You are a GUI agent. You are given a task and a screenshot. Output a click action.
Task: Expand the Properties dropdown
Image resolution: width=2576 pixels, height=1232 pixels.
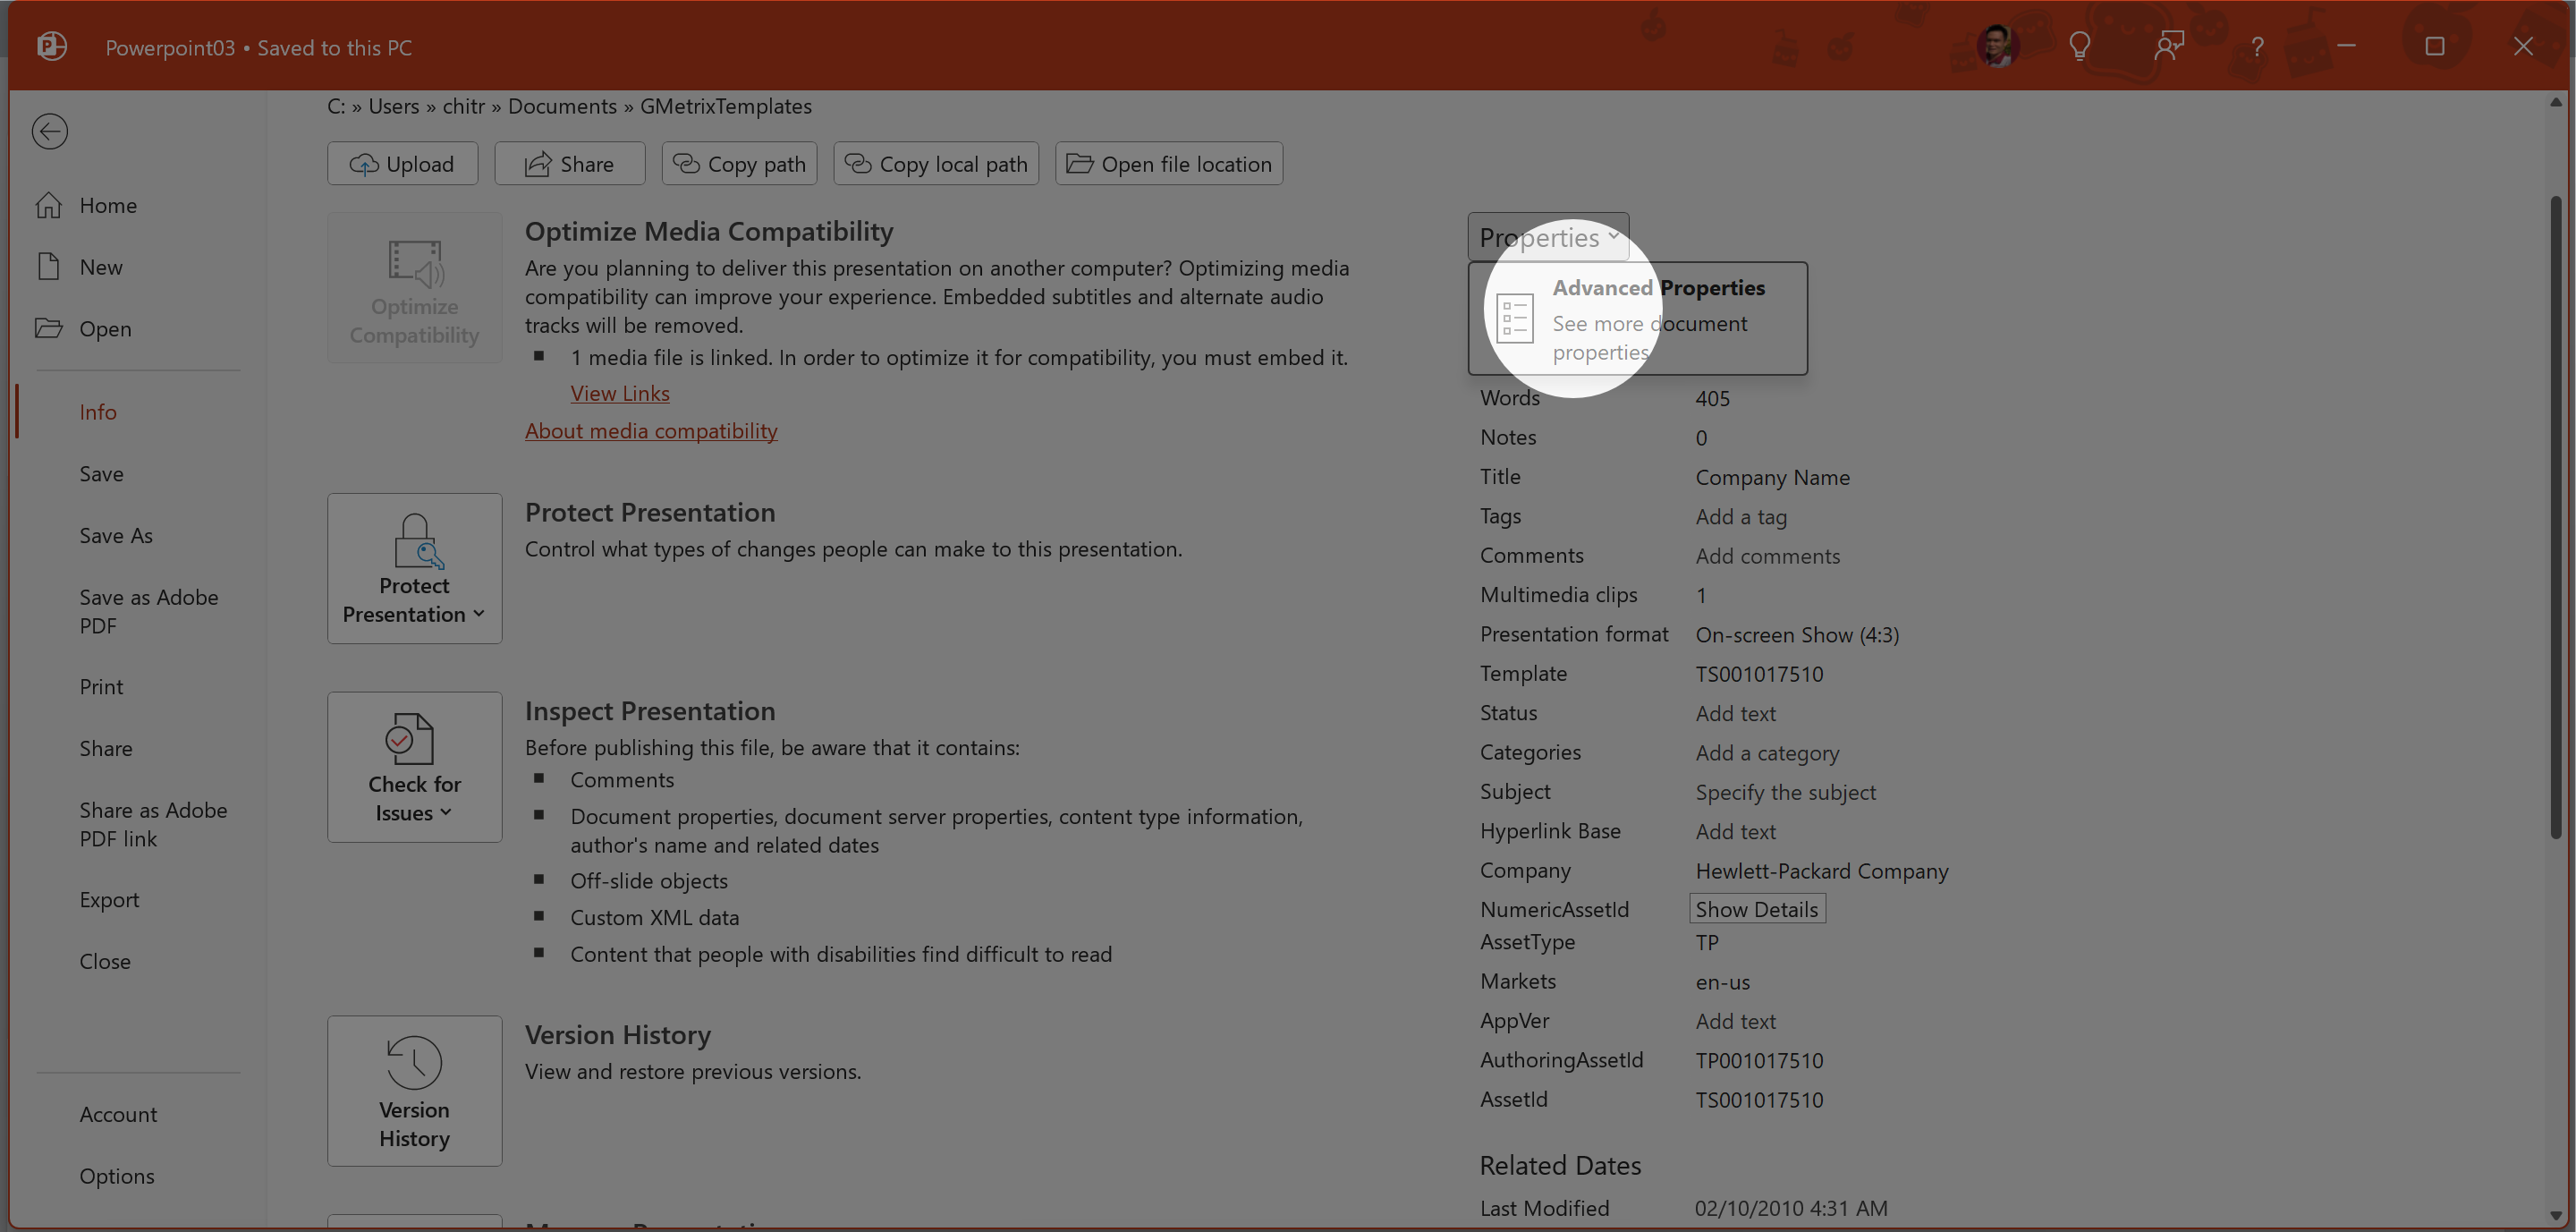coord(1547,238)
